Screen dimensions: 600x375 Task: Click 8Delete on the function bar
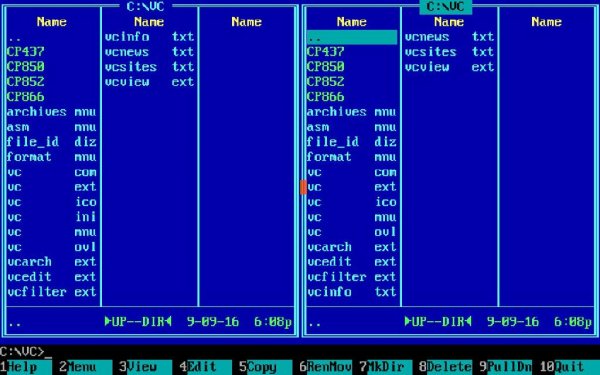[x=446, y=367]
